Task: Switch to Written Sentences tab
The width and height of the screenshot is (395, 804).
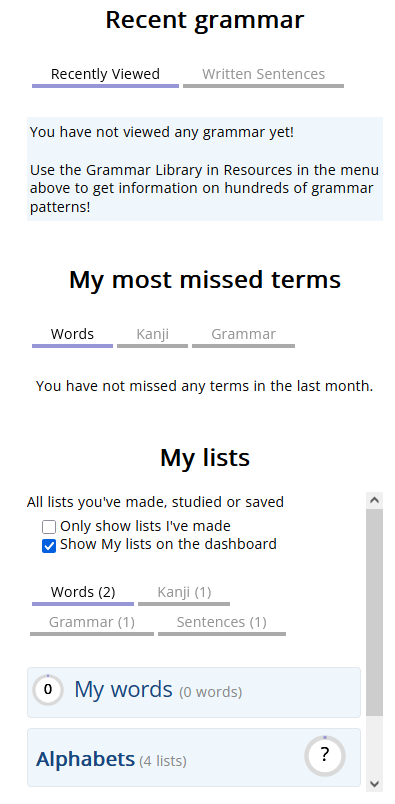Action: point(263,75)
